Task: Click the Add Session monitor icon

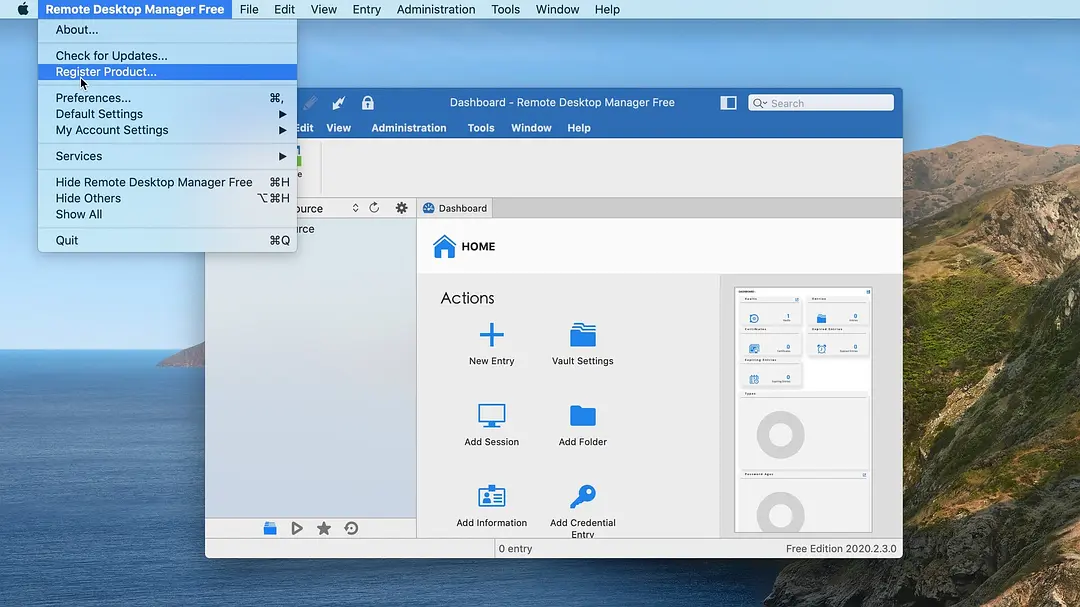Action: click(491, 415)
